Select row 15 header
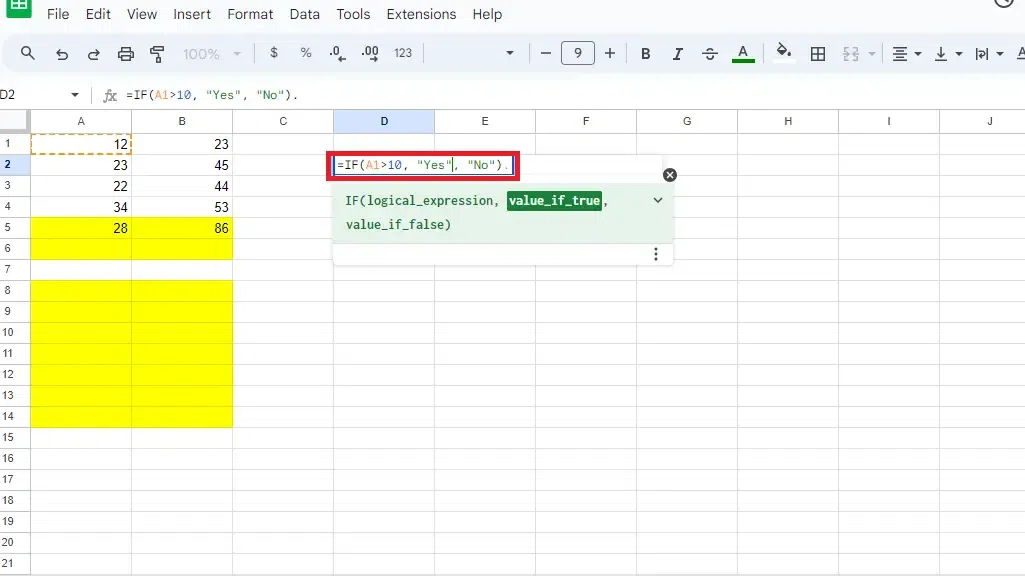Screen dimensions: 1025x576 (x=14, y=437)
